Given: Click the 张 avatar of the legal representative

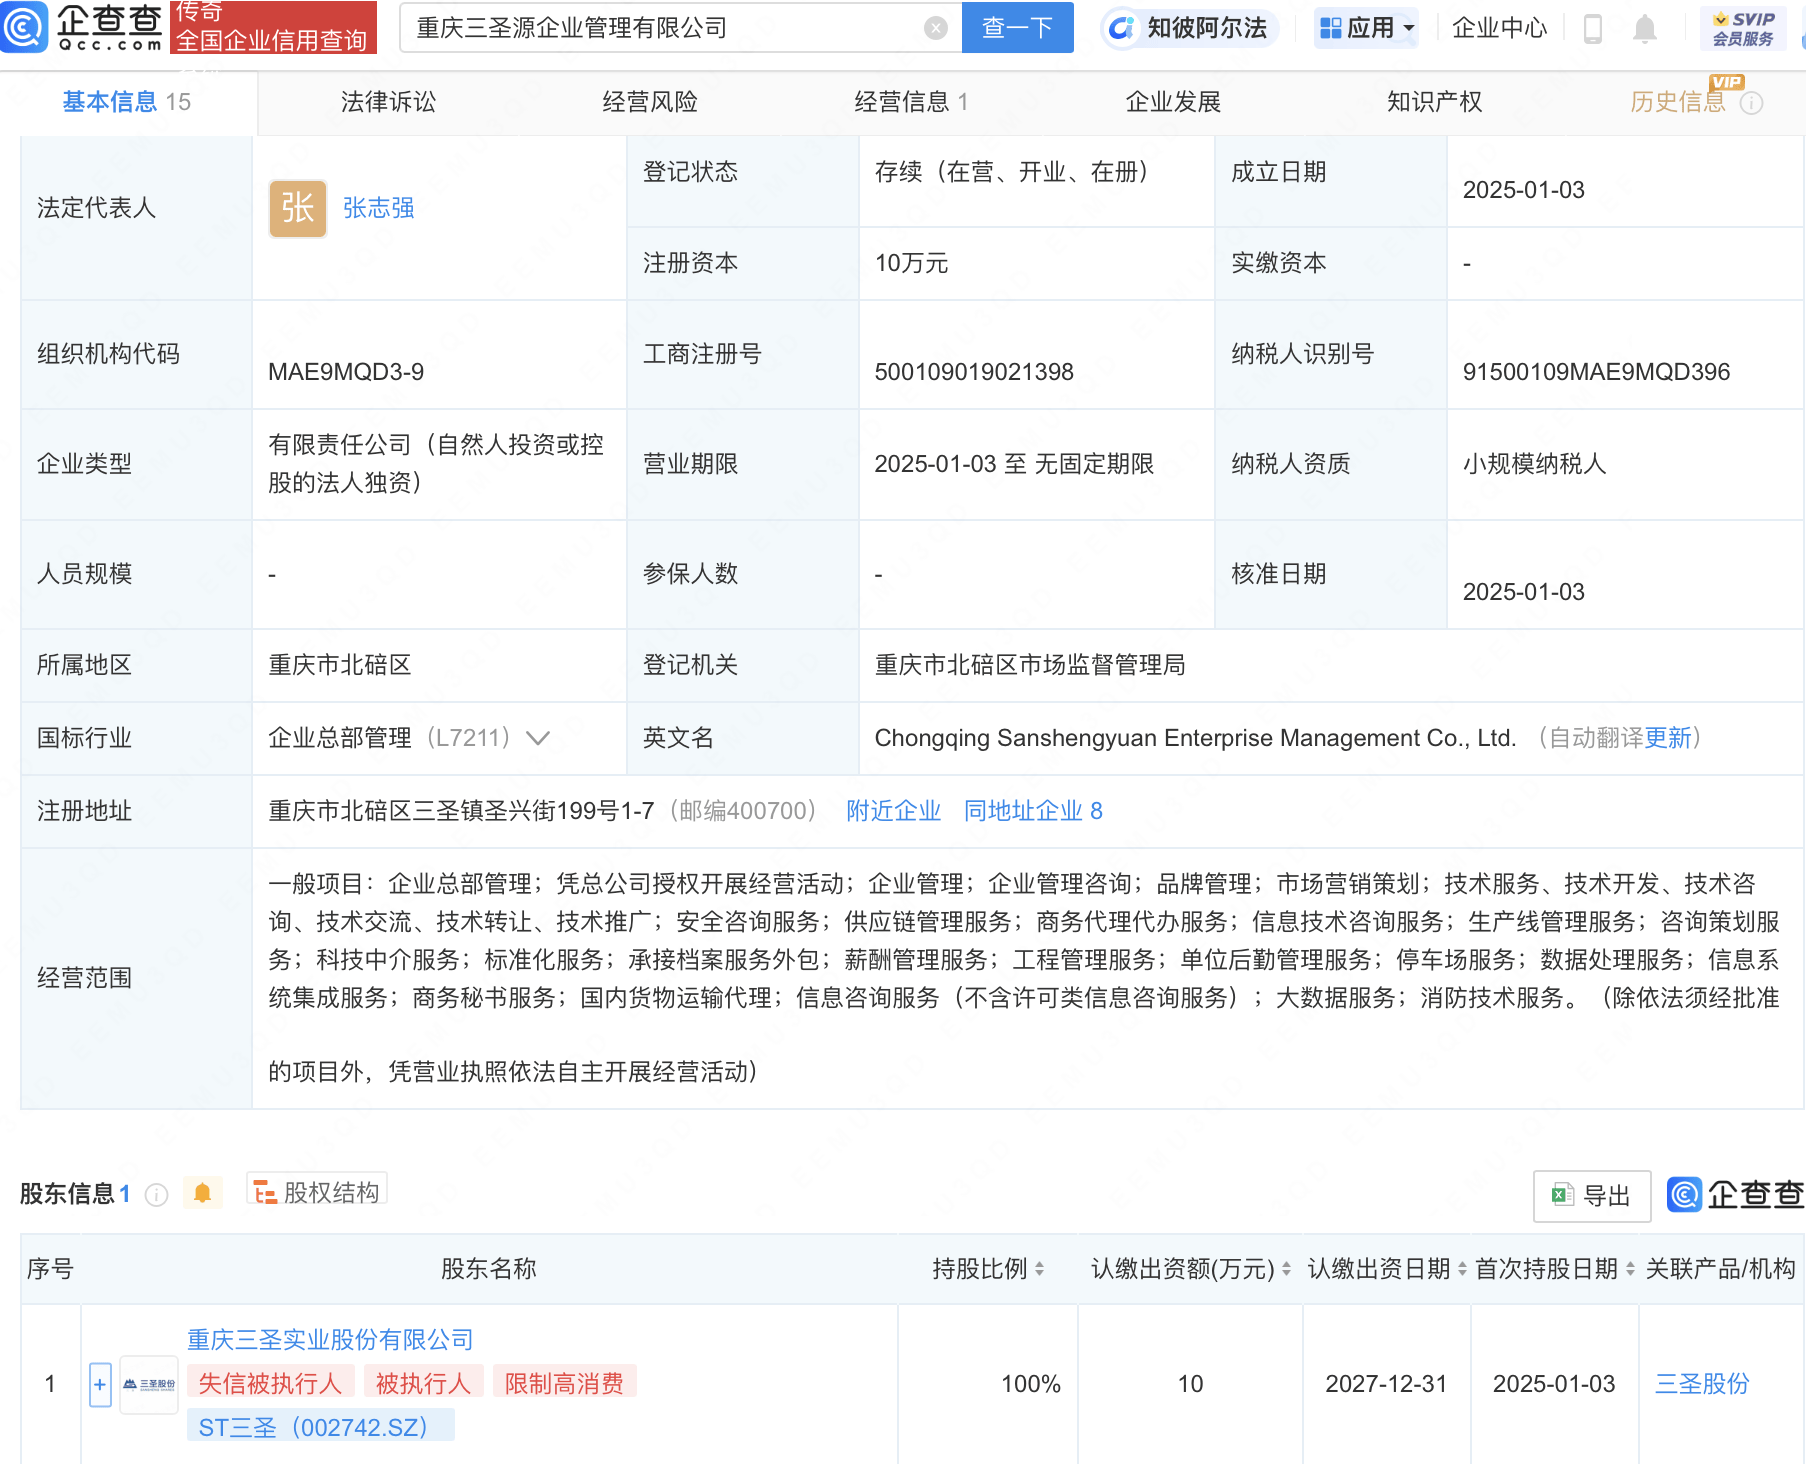Looking at the screenshot, I should [x=298, y=208].
